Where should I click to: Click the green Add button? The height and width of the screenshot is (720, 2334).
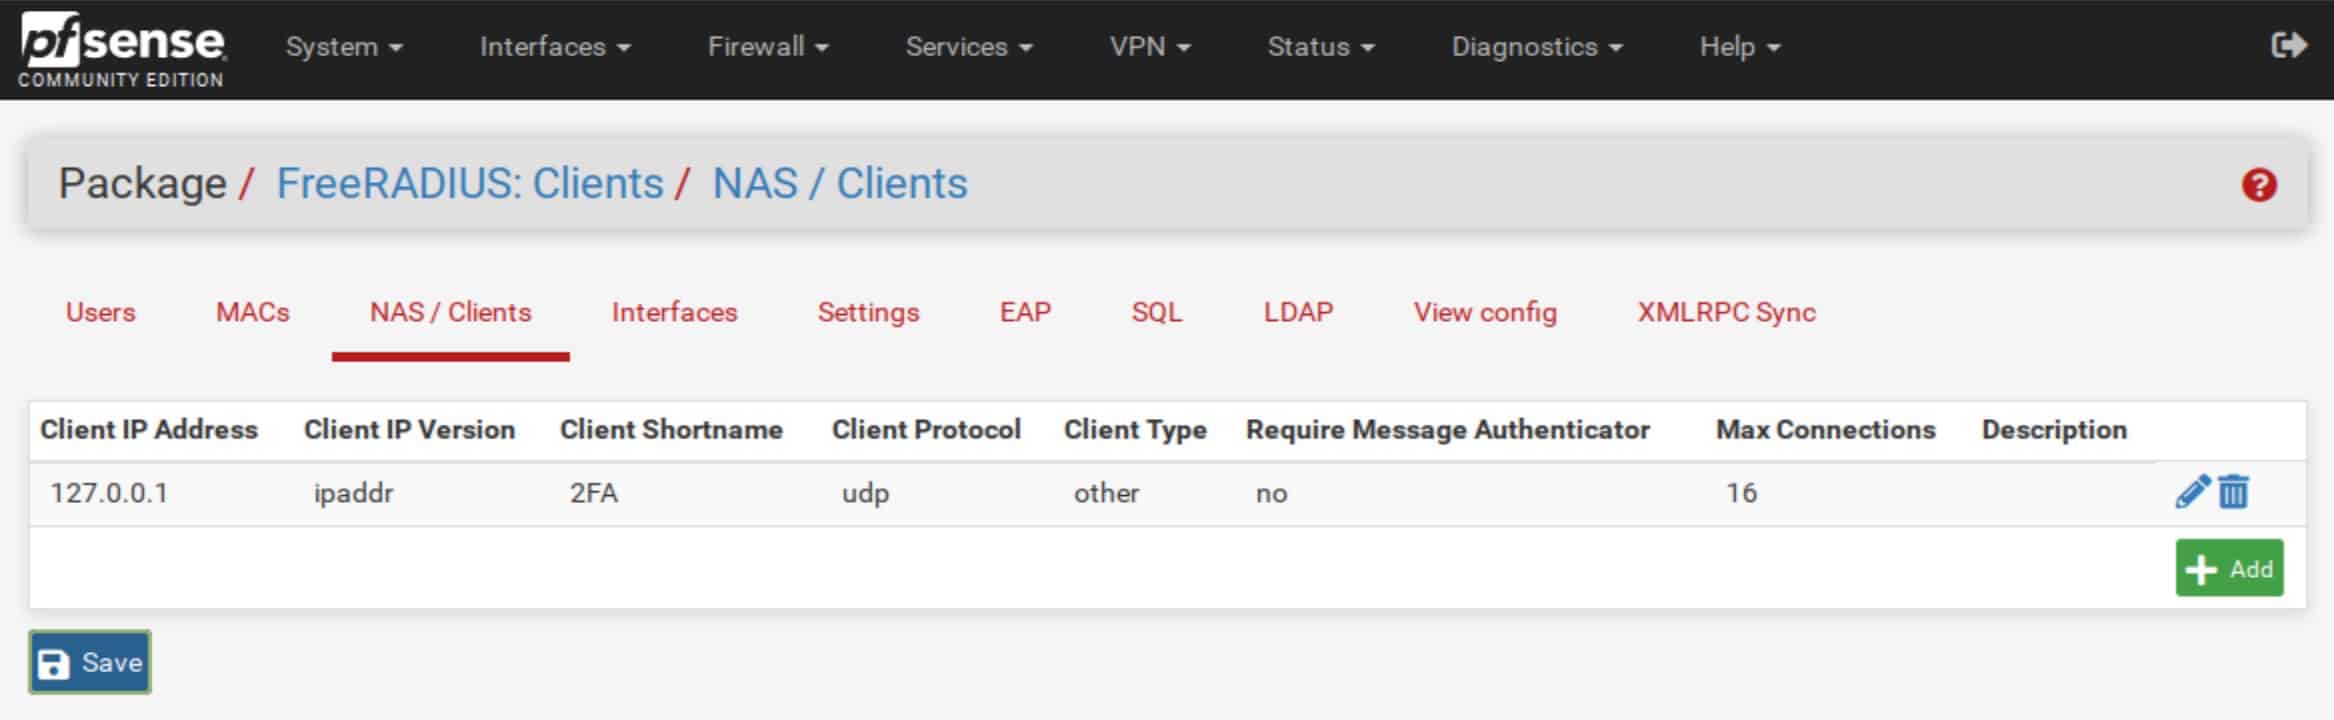click(x=2229, y=568)
